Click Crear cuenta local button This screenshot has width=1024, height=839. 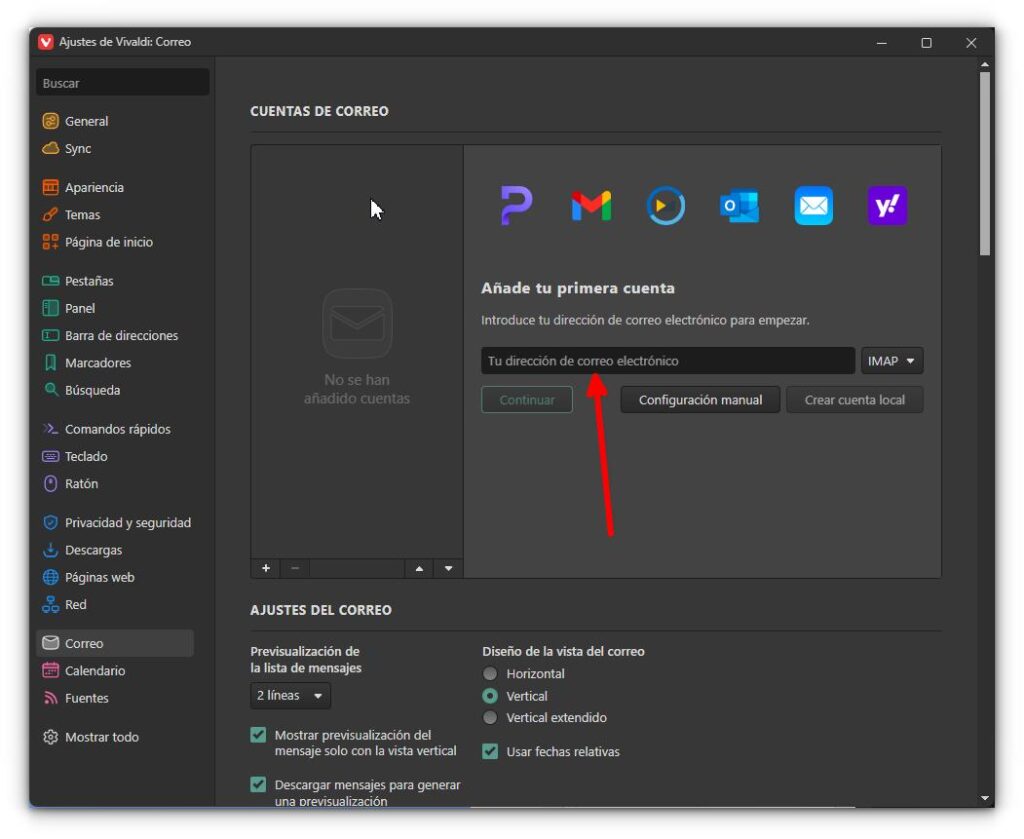coord(854,400)
